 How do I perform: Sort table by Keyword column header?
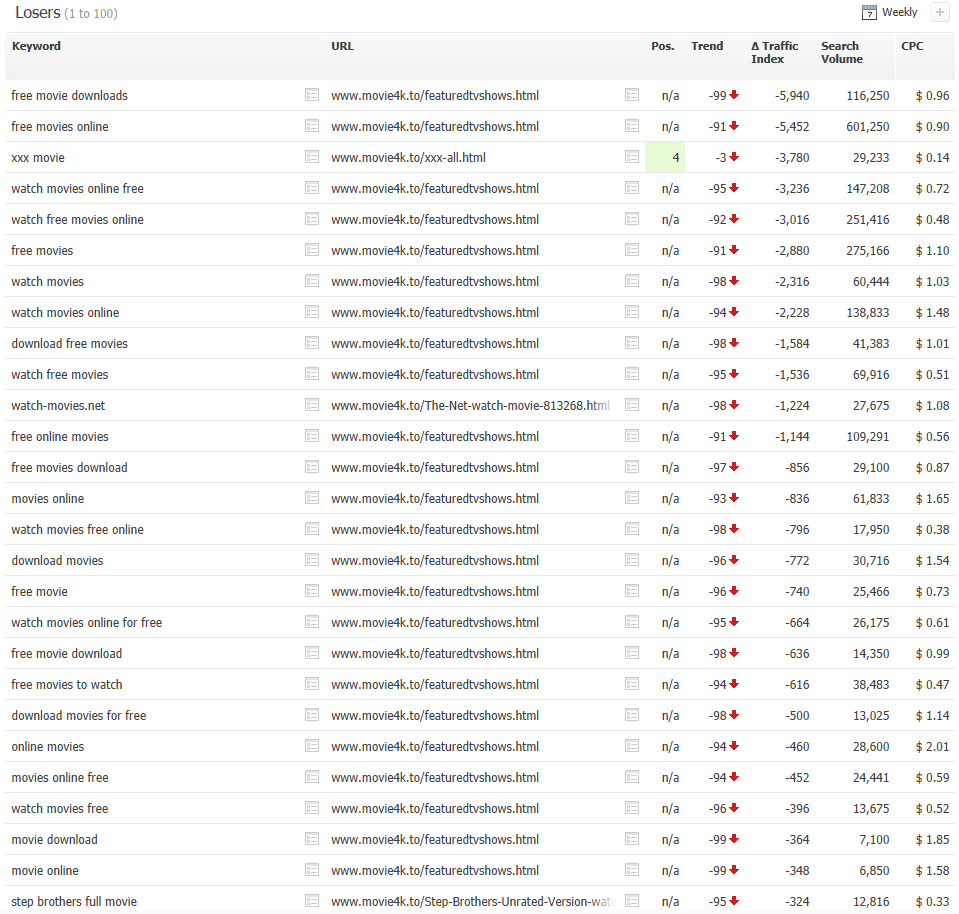36,46
